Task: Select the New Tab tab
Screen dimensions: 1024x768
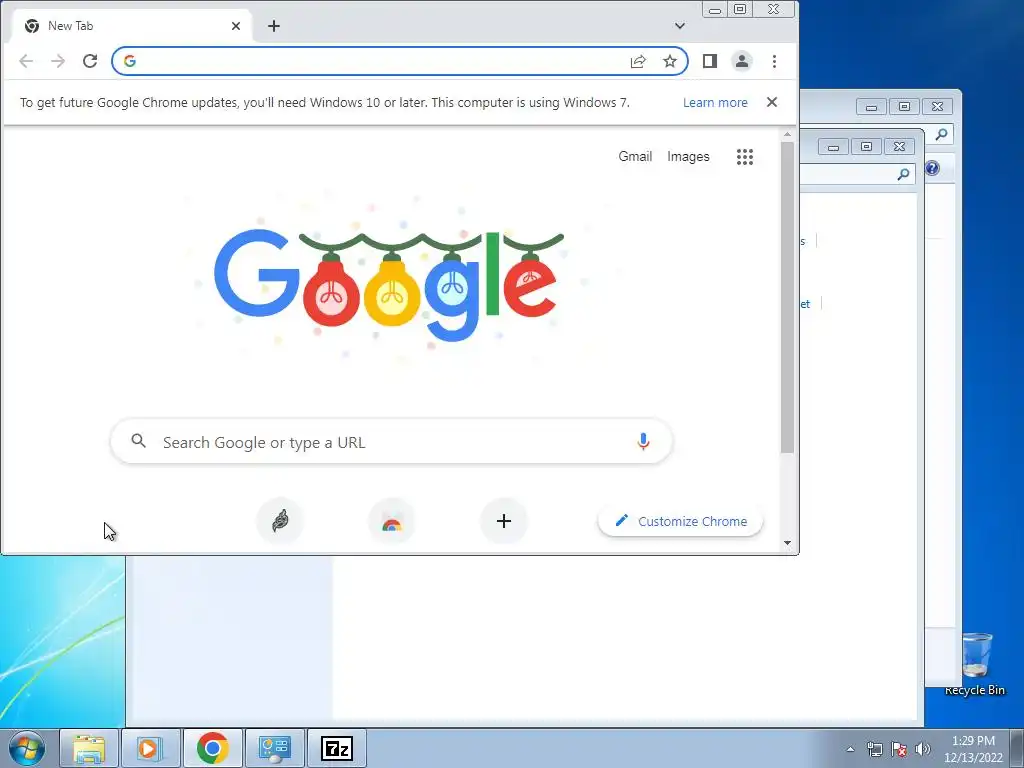Action: pyautogui.click(x=131, y=26)
